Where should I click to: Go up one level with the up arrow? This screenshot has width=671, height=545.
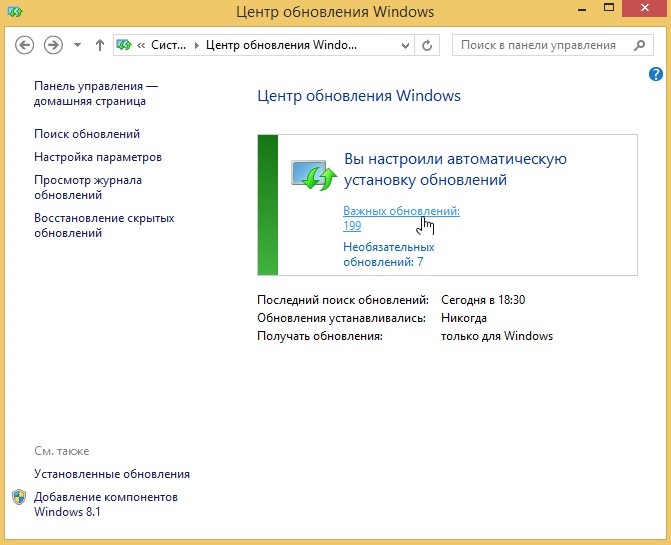(100, 45)
